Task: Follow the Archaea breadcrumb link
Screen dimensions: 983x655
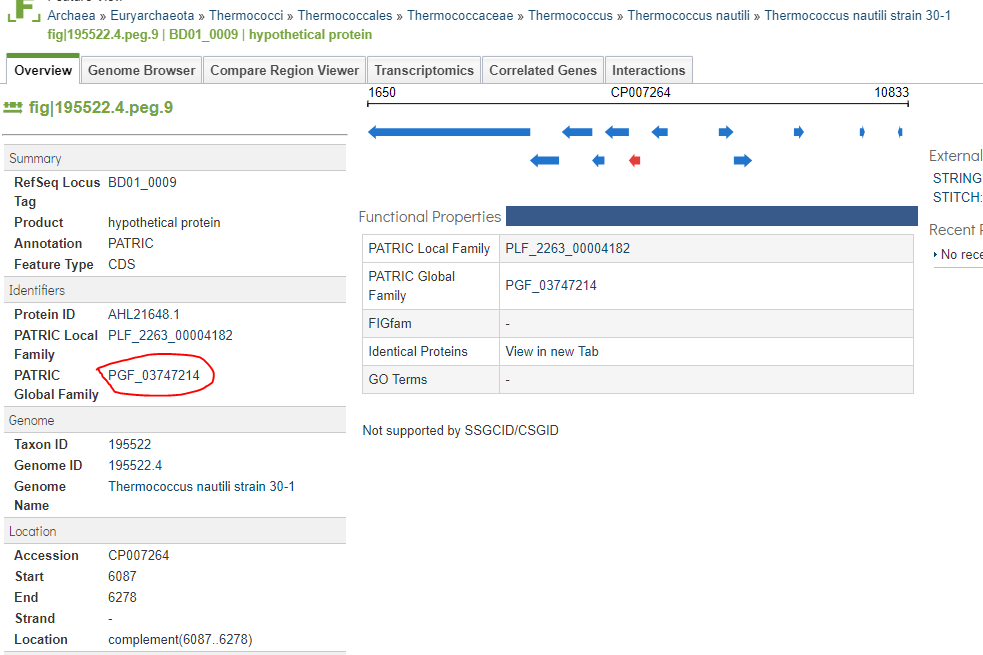Action: click(71, 15)
